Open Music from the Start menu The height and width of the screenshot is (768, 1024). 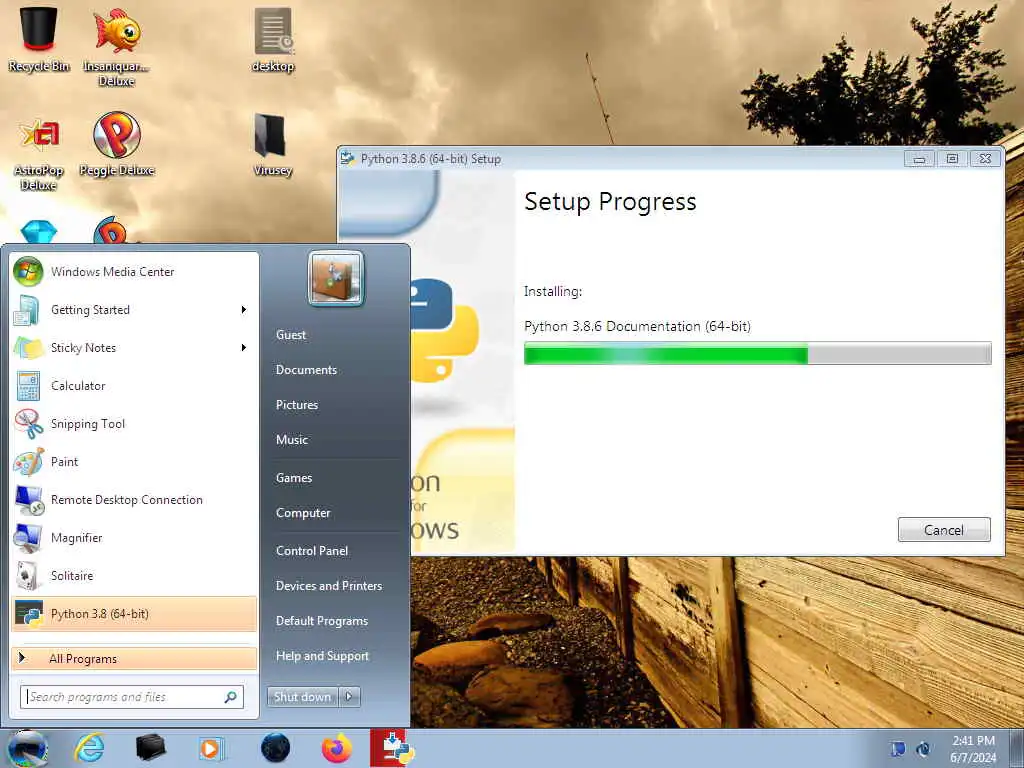(292, 440)
